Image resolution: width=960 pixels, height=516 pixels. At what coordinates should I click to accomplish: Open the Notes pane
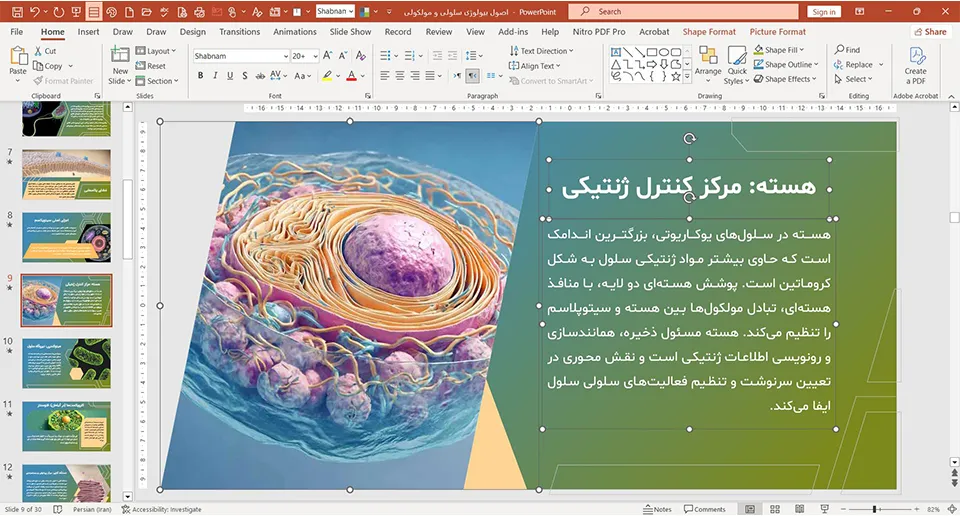tap(658, 509)
